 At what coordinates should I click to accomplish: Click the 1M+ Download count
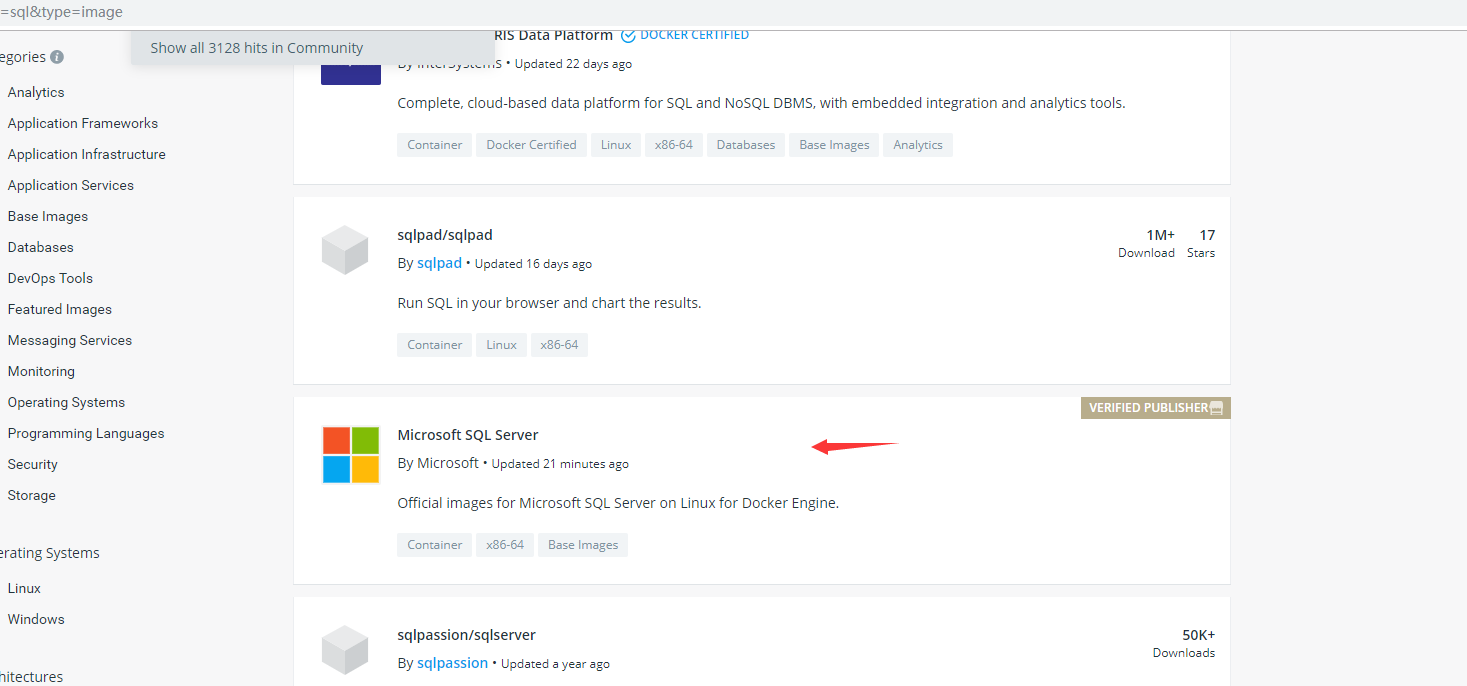(1147, 243)
